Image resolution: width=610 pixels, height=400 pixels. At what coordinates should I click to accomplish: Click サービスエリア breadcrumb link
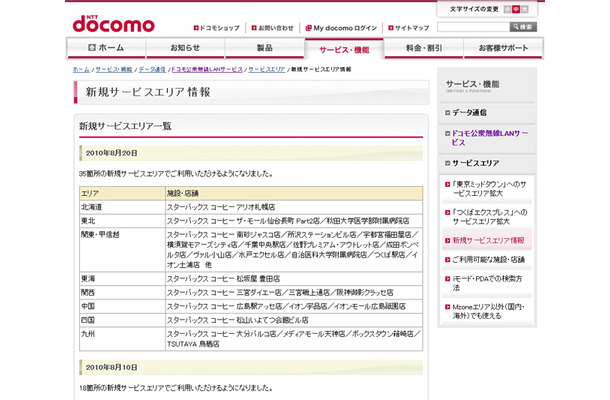pyautogui.click(x=267, y=70)
